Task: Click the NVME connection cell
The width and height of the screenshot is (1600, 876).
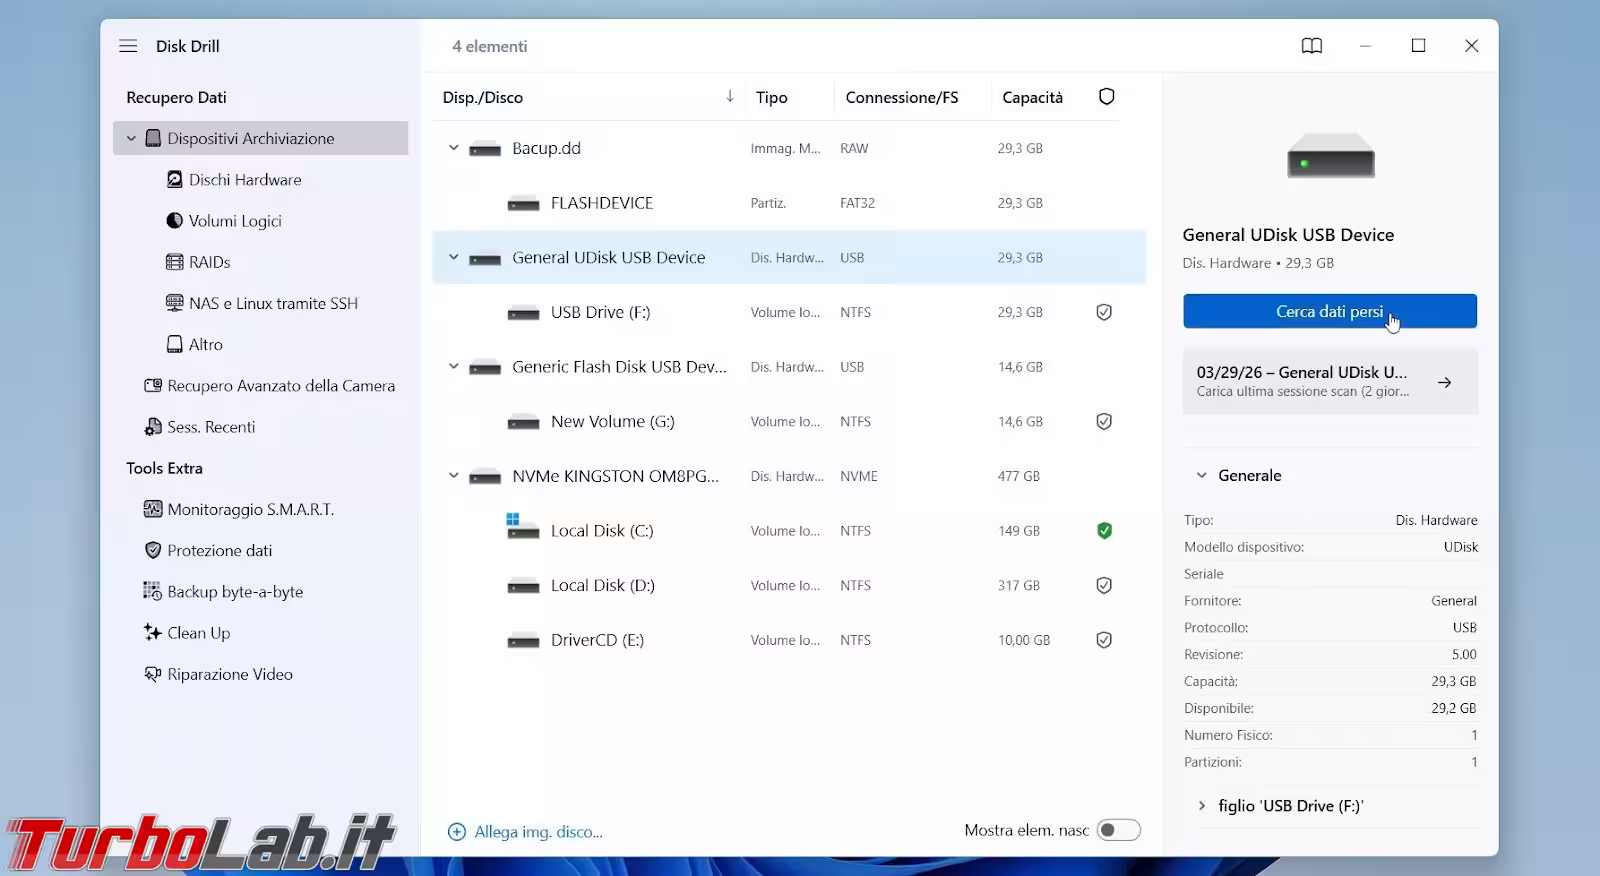Action: click(859, 476)
